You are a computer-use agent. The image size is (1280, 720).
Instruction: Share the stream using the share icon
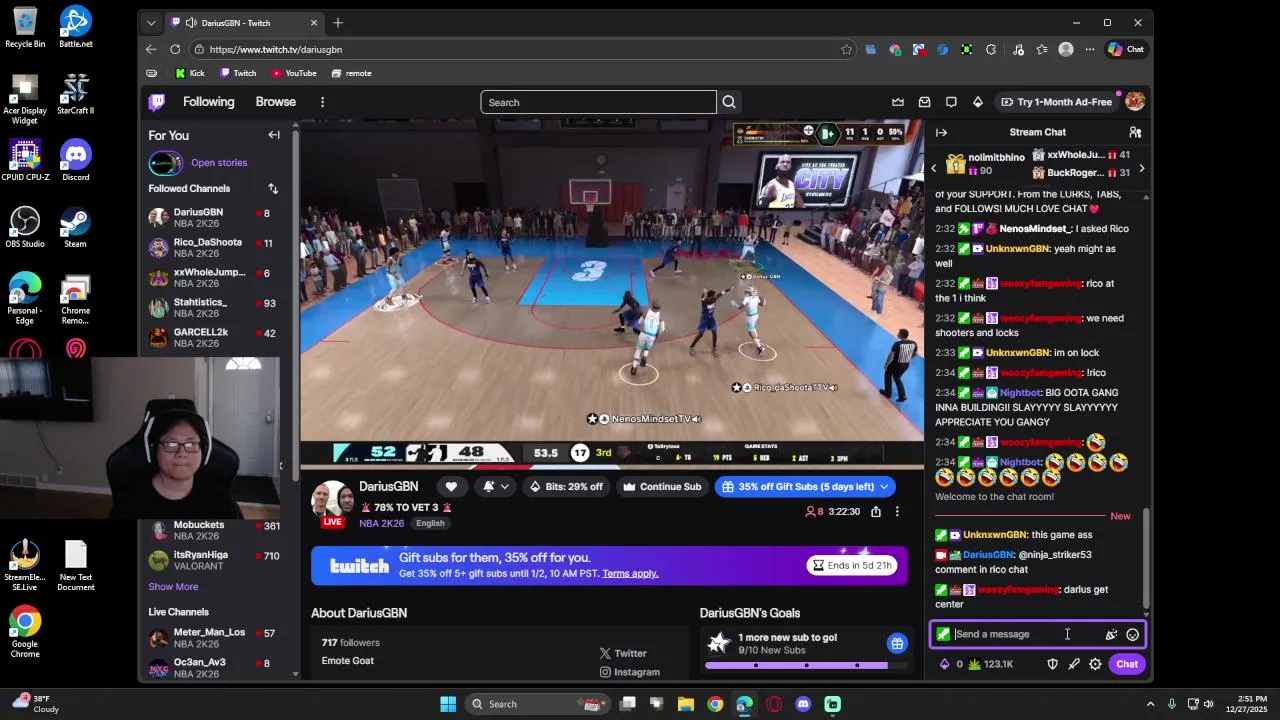pyautogui.click(x=876, y=511)
